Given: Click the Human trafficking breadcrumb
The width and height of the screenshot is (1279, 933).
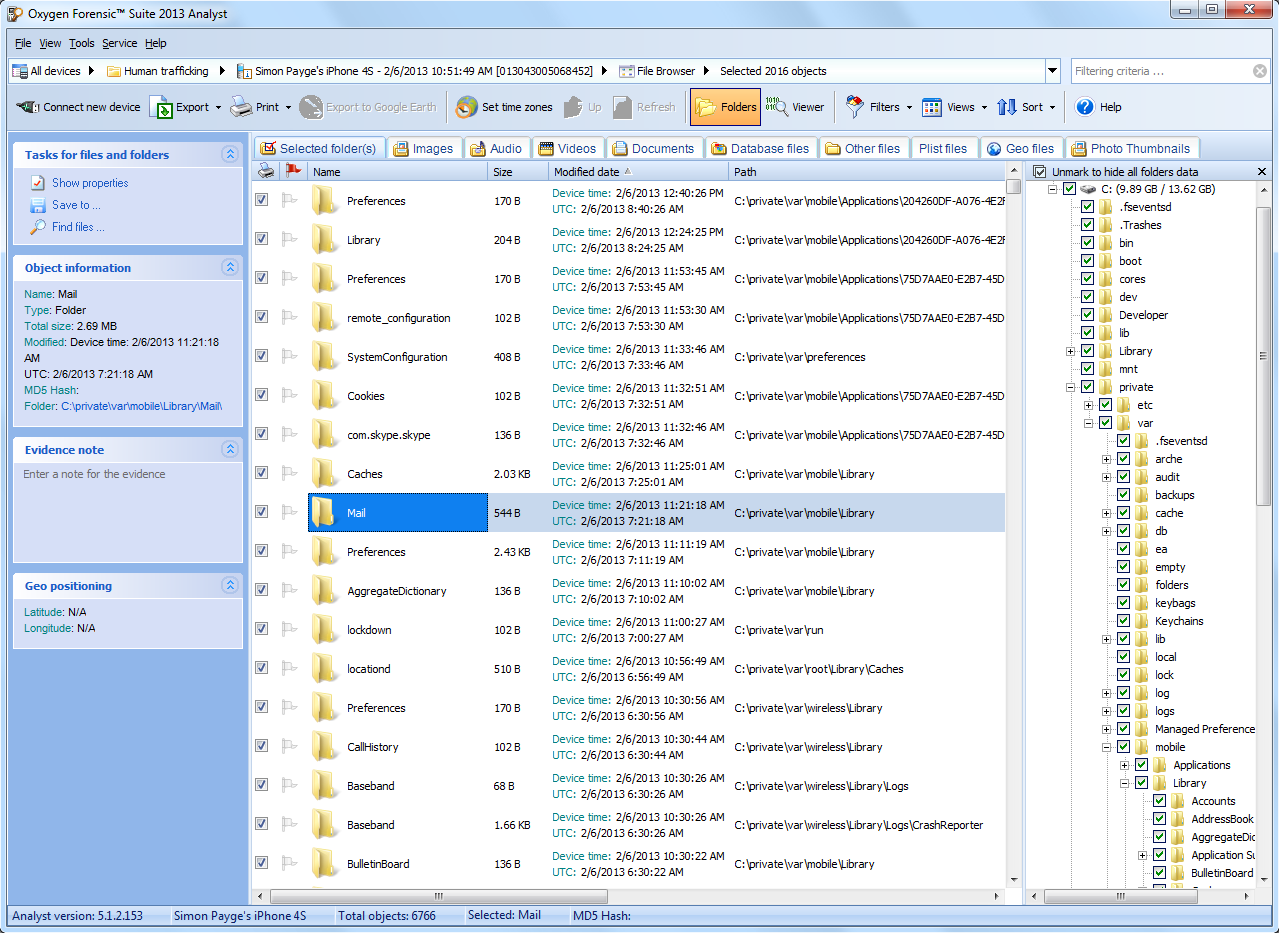Looking at the screenshot, I should coord(158,71).
